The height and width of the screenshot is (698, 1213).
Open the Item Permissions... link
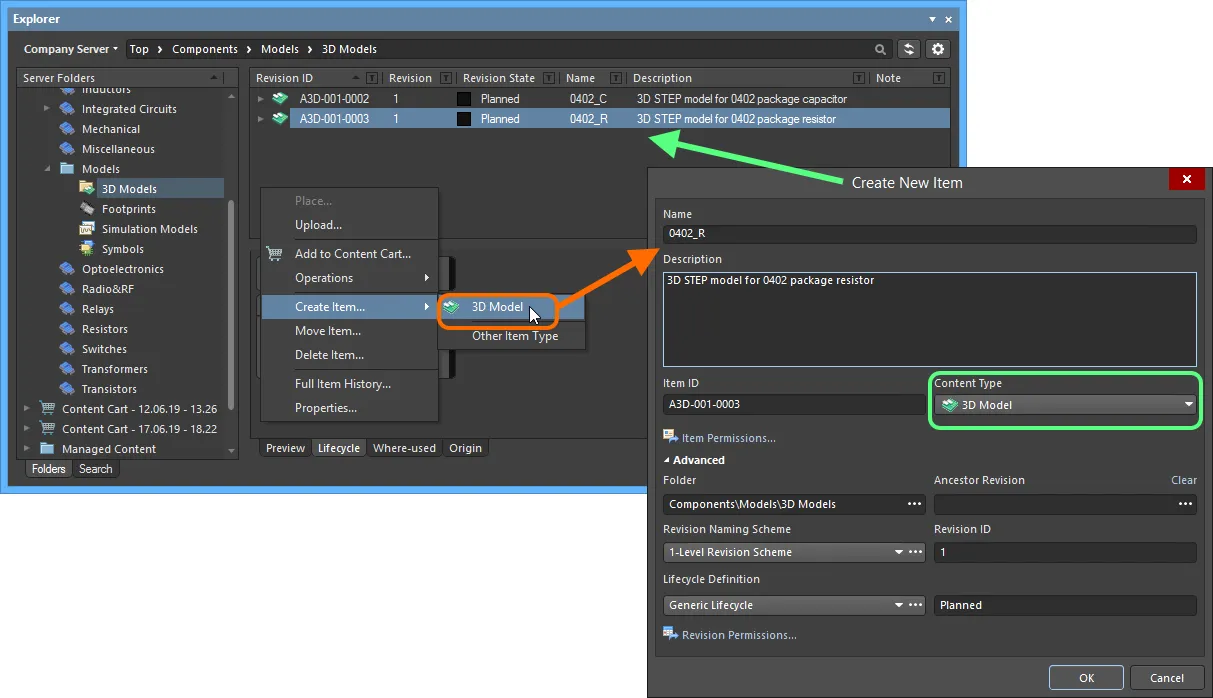coord(729,438)
